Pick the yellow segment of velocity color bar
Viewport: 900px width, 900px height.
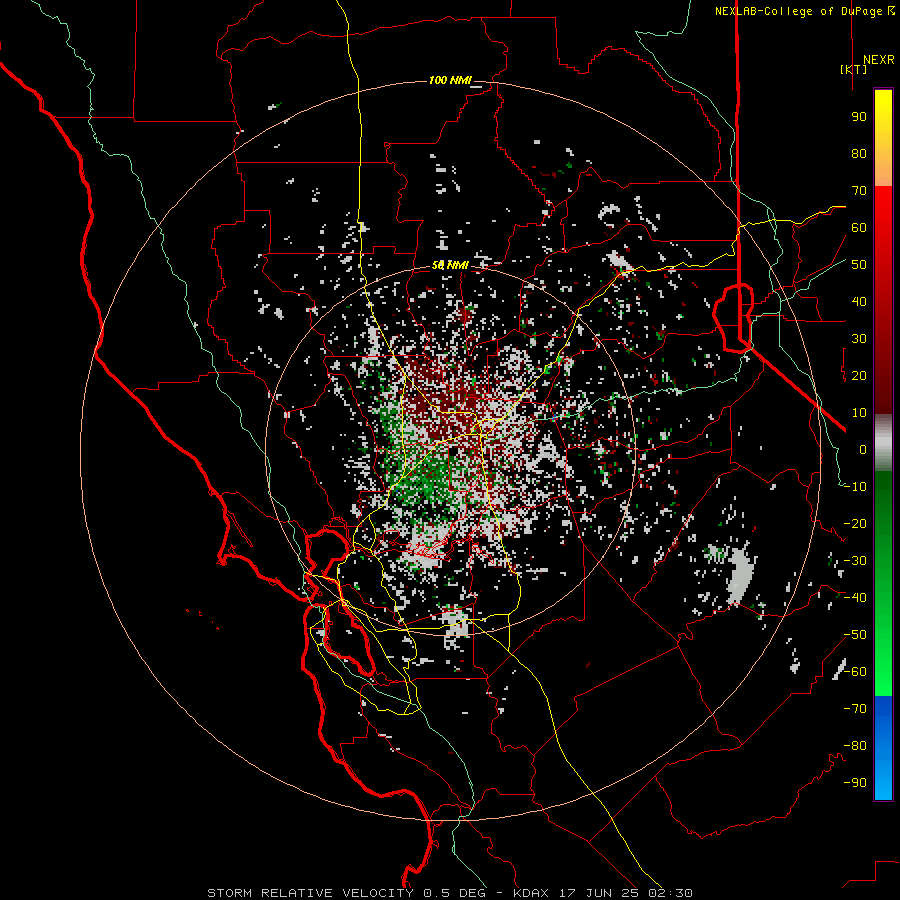pyautogui.click(x=883, y=138)
